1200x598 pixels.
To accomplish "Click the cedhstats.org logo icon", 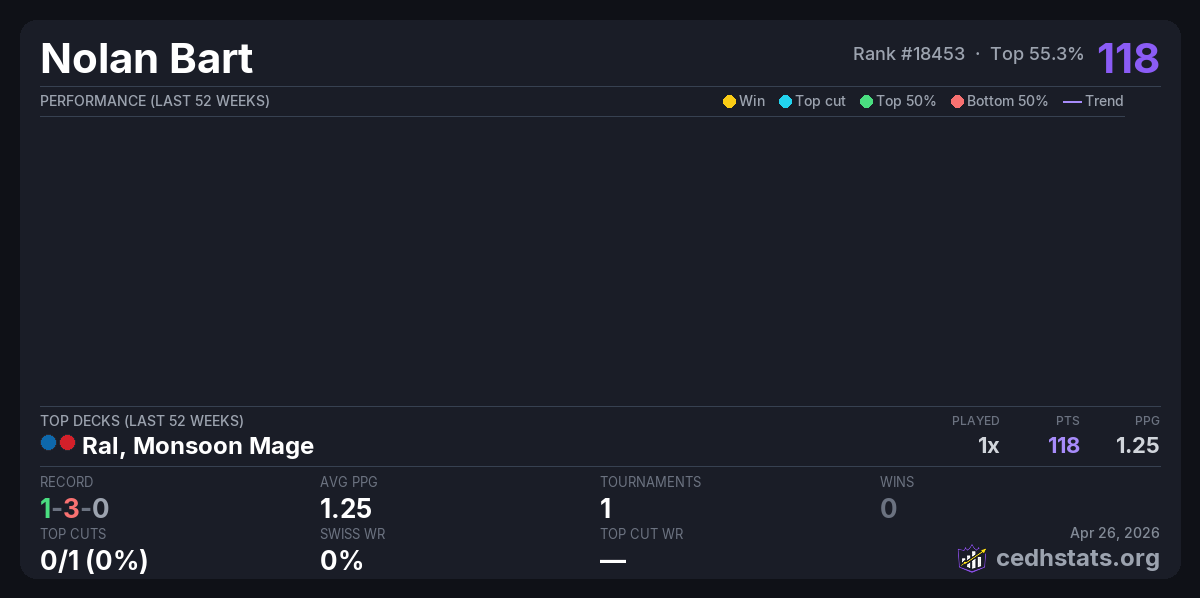I will coord(972,558).
